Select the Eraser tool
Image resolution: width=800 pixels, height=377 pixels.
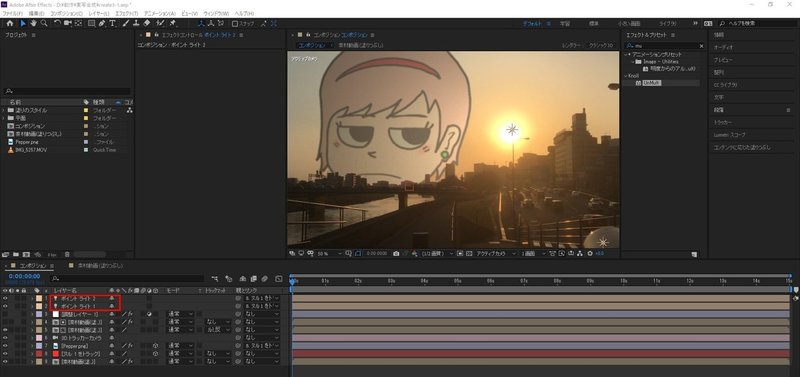point(147,23)
